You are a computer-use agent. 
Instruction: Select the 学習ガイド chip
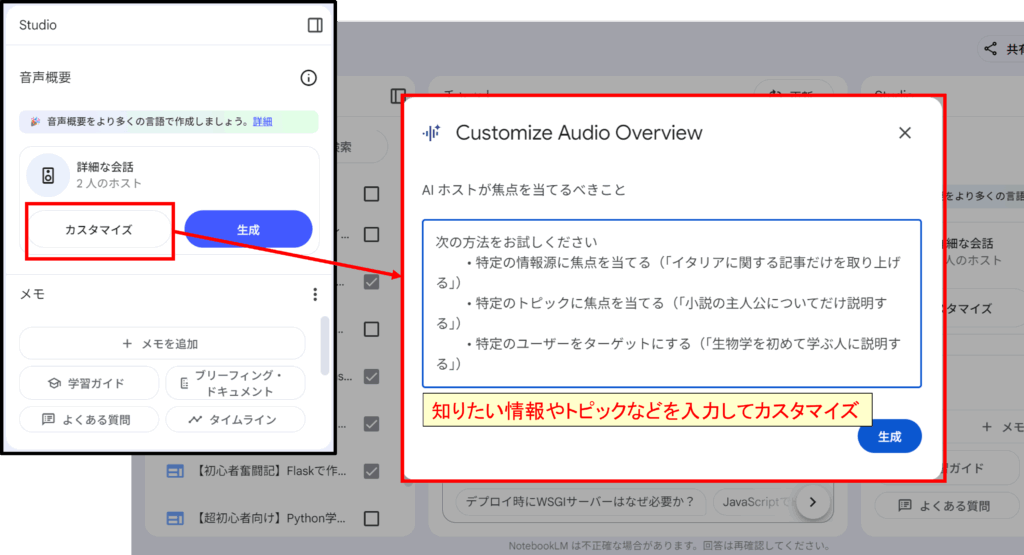[x=89, y=383]
